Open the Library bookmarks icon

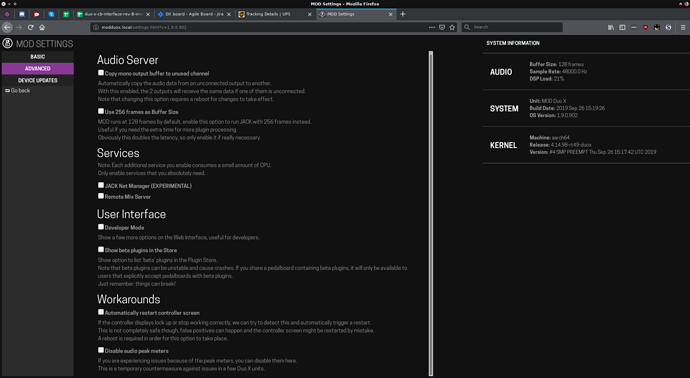click(611, 27)
